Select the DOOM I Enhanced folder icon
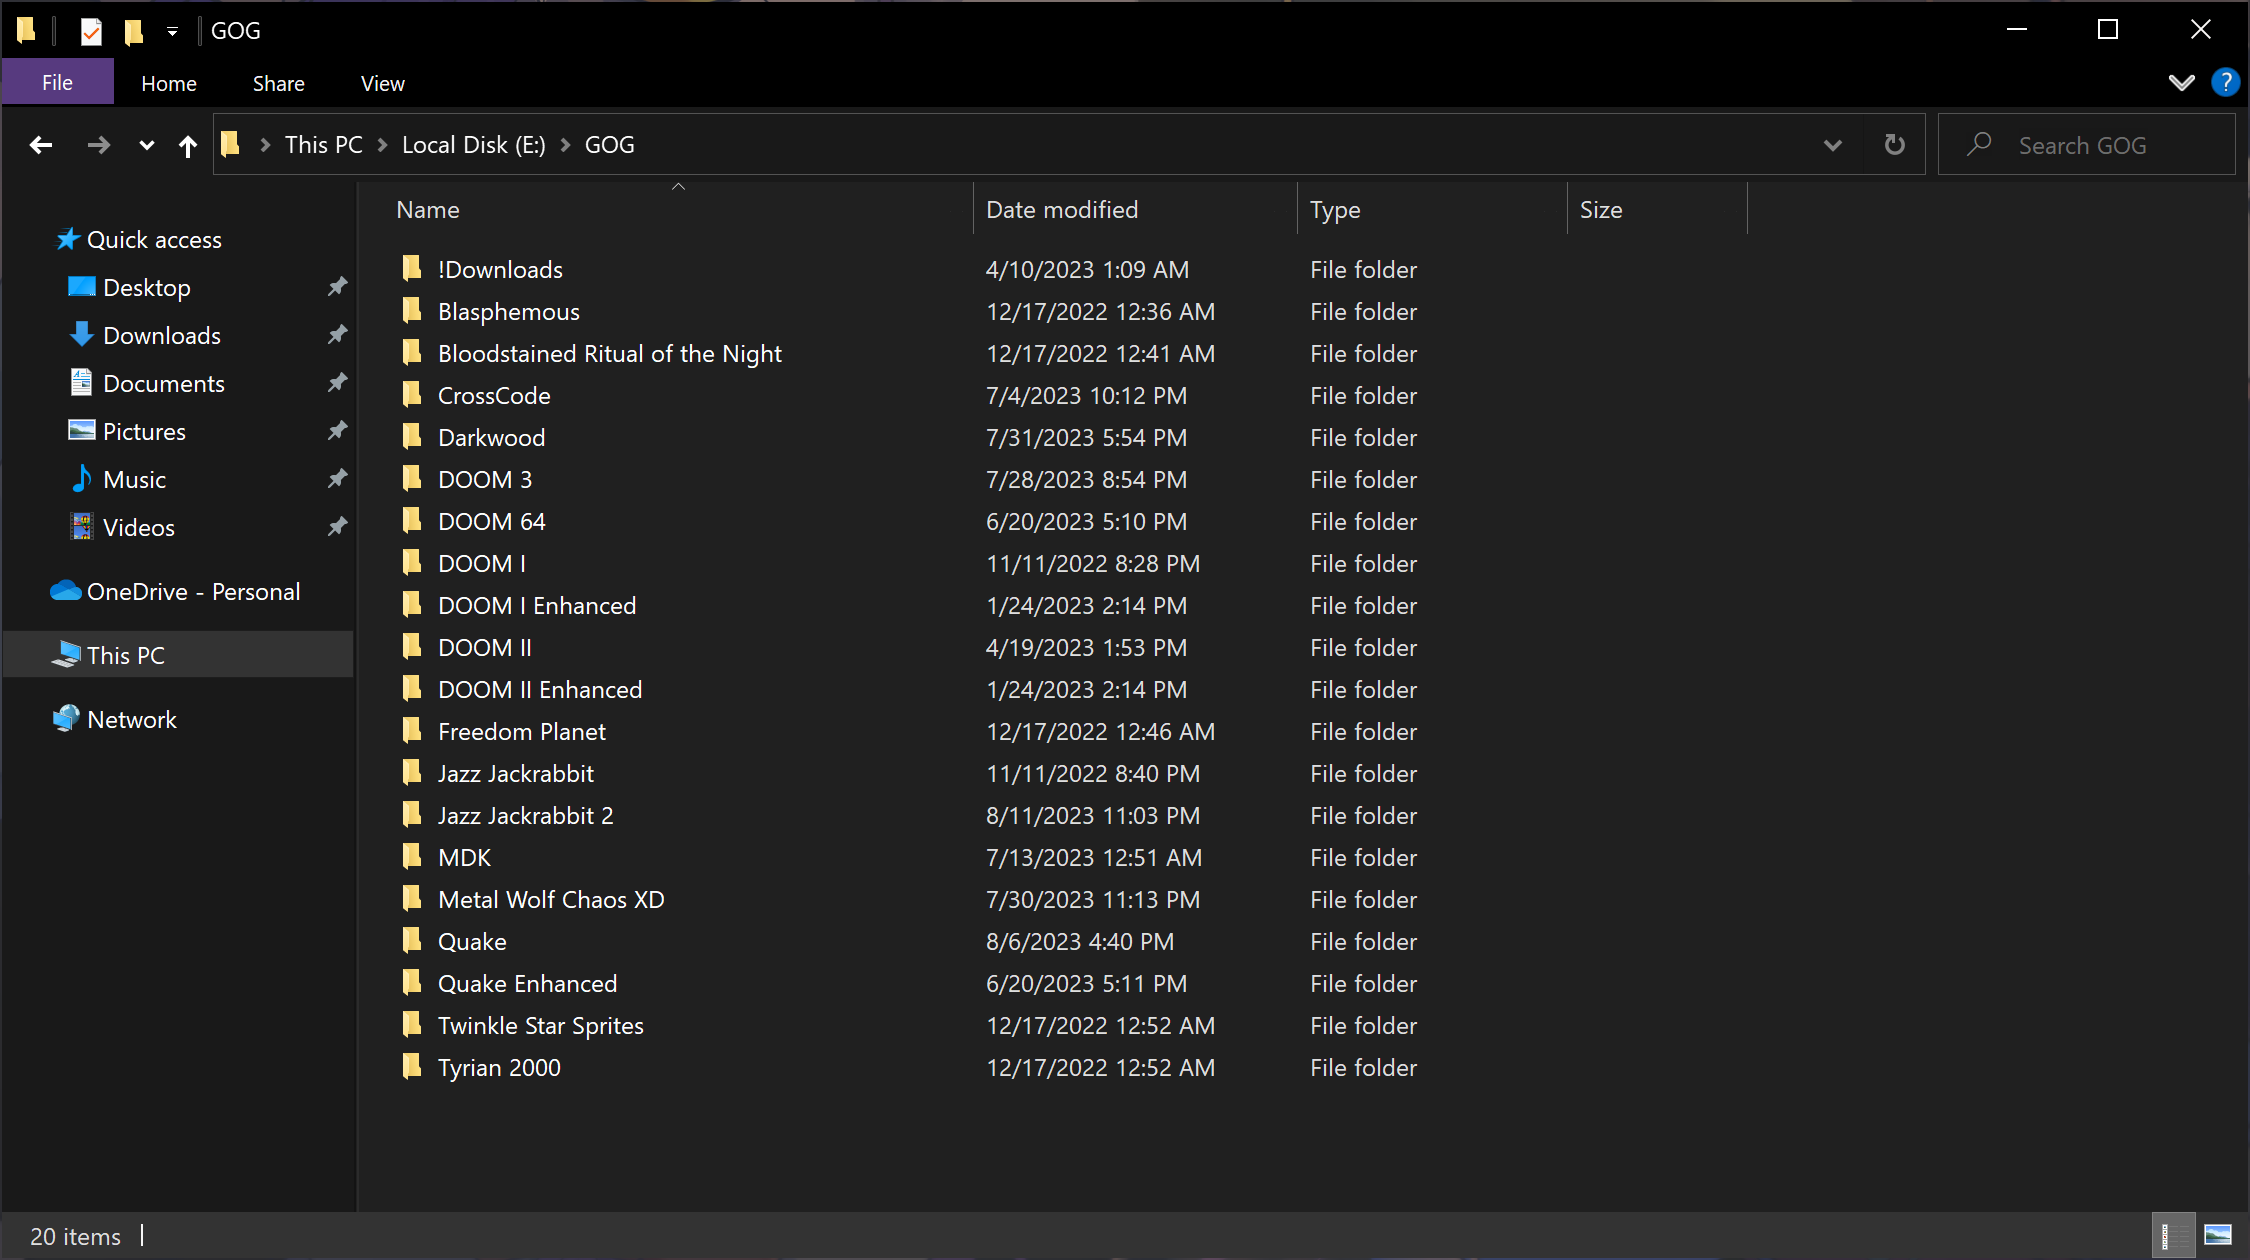 [x=412, y=604]
